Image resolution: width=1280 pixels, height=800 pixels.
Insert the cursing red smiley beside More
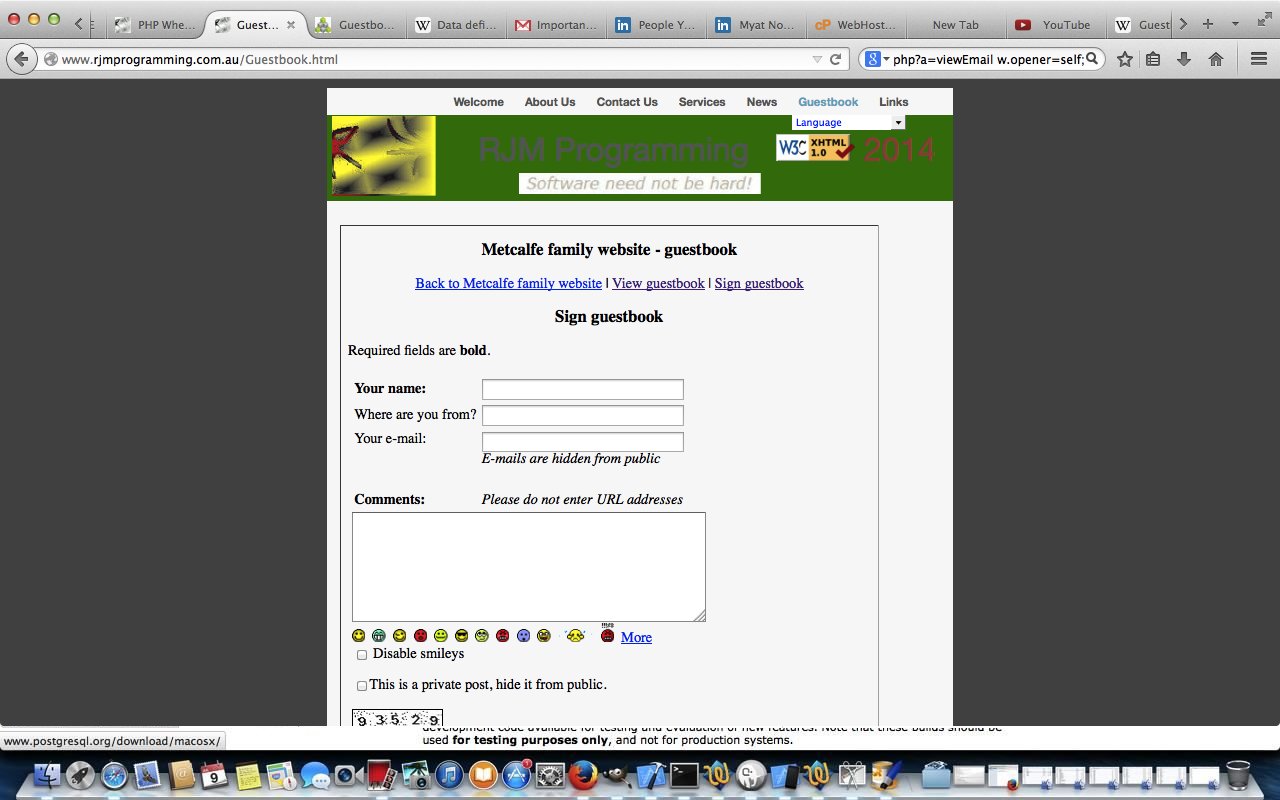[x=607, y=634]
